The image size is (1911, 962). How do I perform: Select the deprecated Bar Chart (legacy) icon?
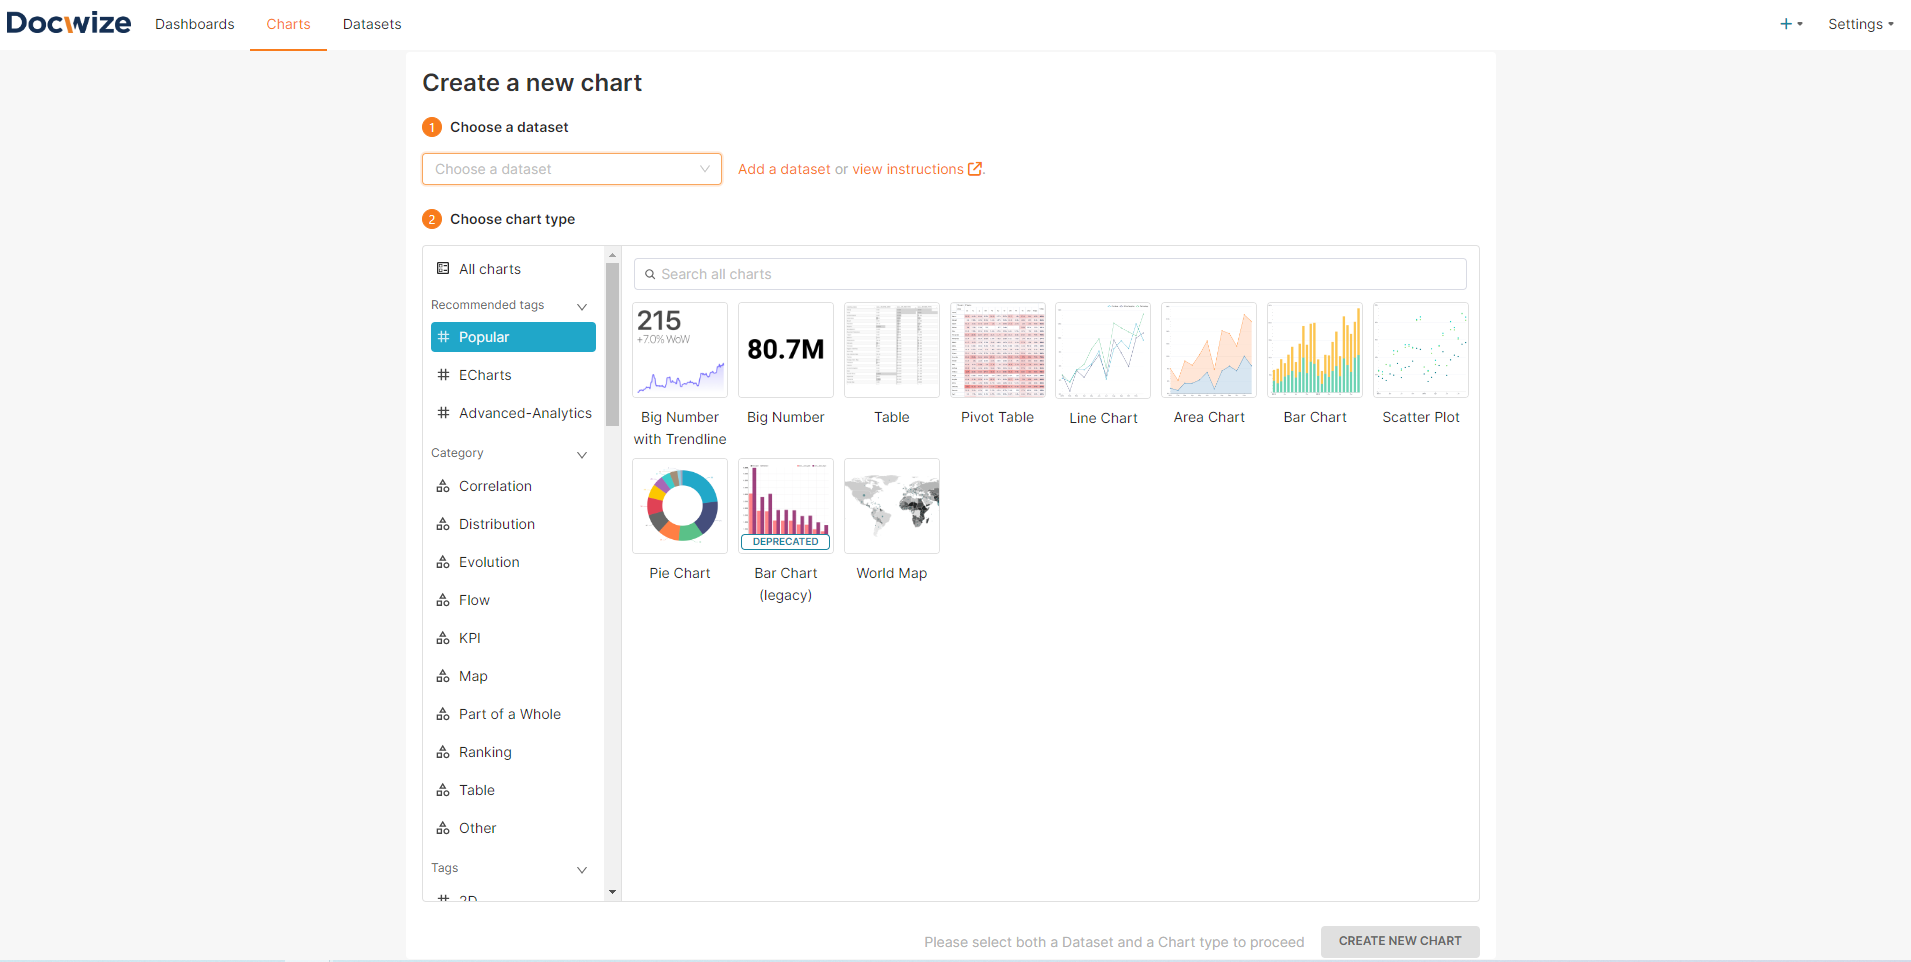tap(785, 506)
